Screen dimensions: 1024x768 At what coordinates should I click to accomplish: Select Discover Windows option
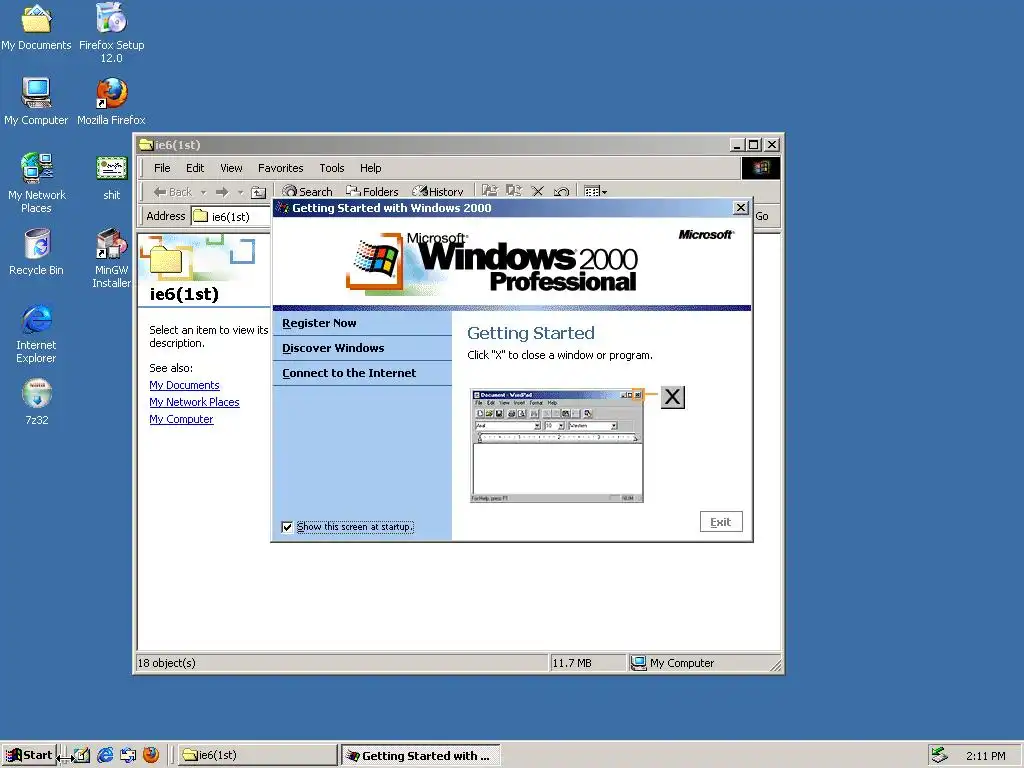click(x=362, y=348)
